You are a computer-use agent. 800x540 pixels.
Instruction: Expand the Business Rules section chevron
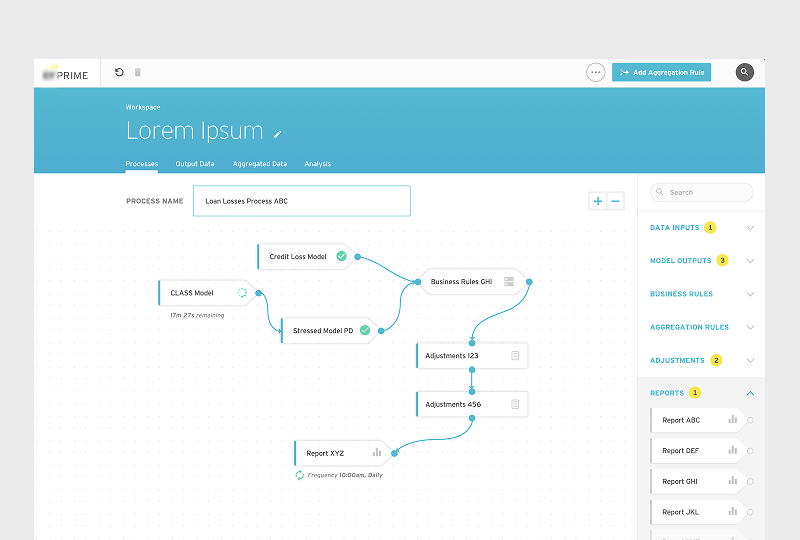click(750, 294)
